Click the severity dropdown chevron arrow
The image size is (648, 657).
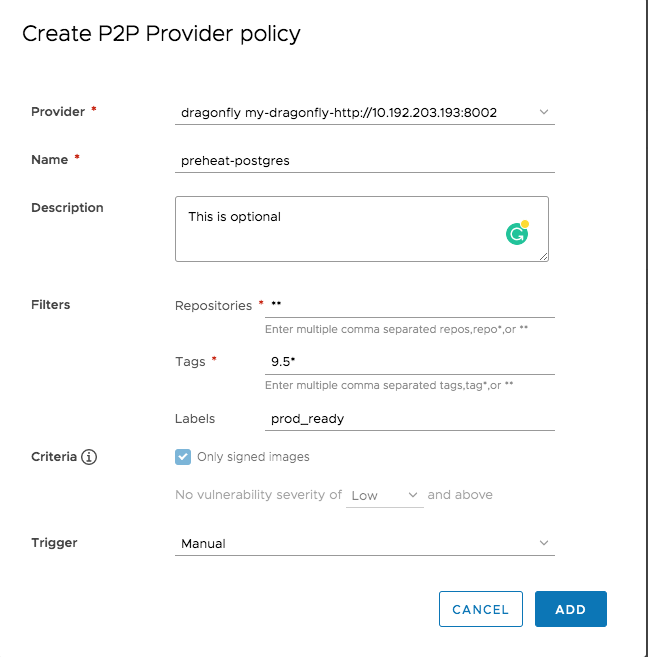click(413, 495)
